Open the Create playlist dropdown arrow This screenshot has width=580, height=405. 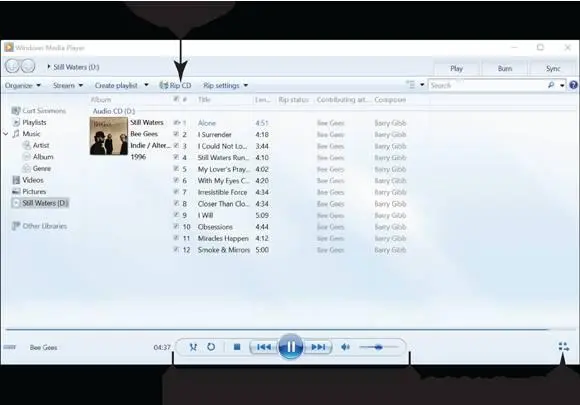pos(146,85)
